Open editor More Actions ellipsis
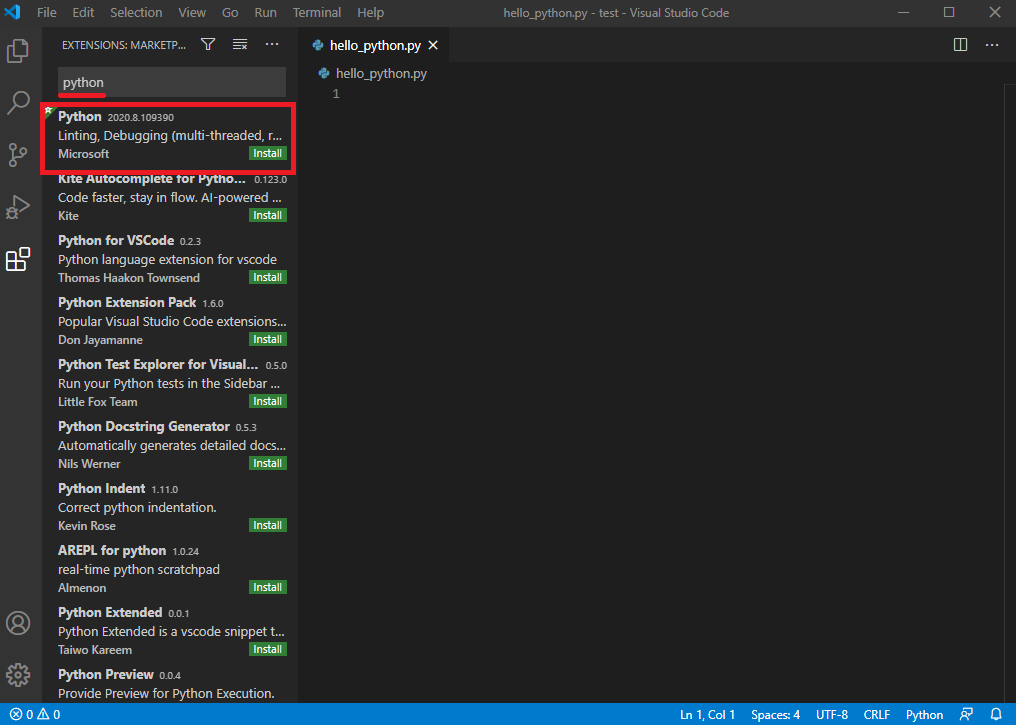 [992, 45]
